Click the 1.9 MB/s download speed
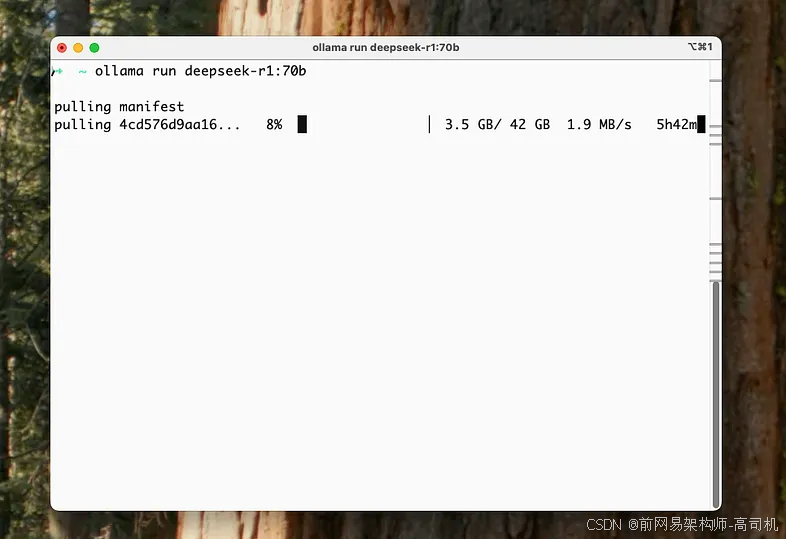The width and height of the screenshot is (786, 539). [x=599, y=124]
